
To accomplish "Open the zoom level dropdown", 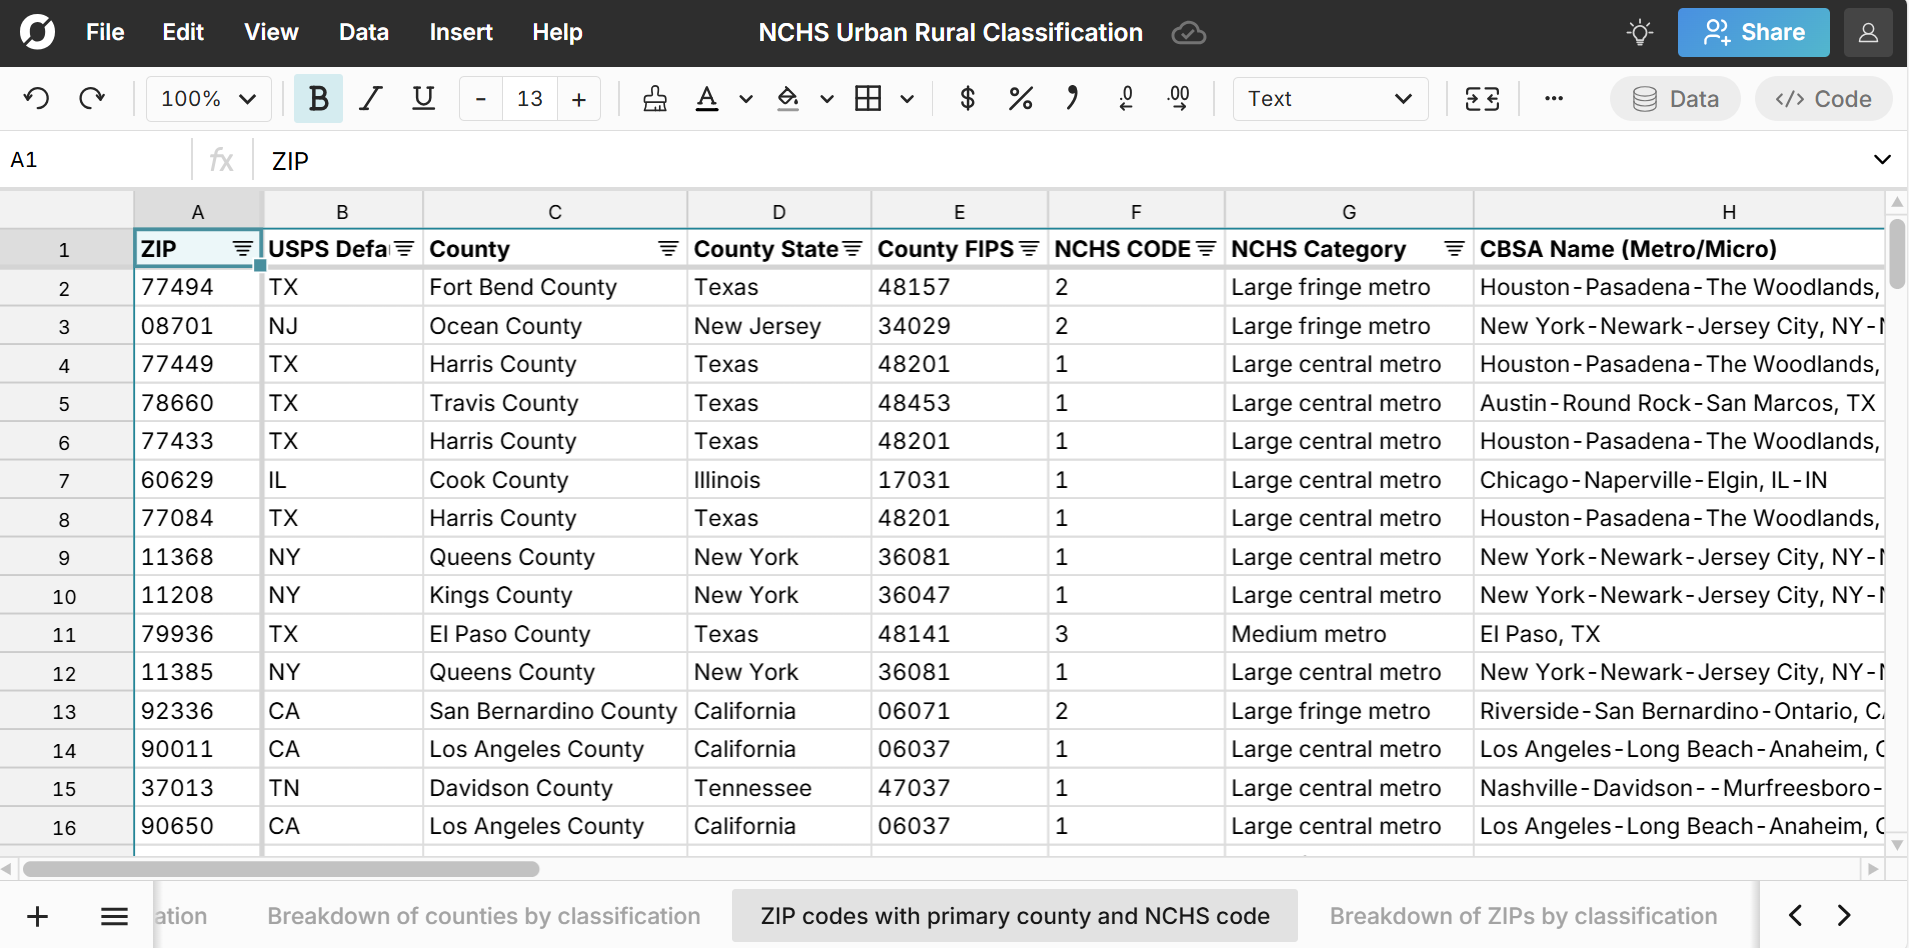I will [207, 98].
